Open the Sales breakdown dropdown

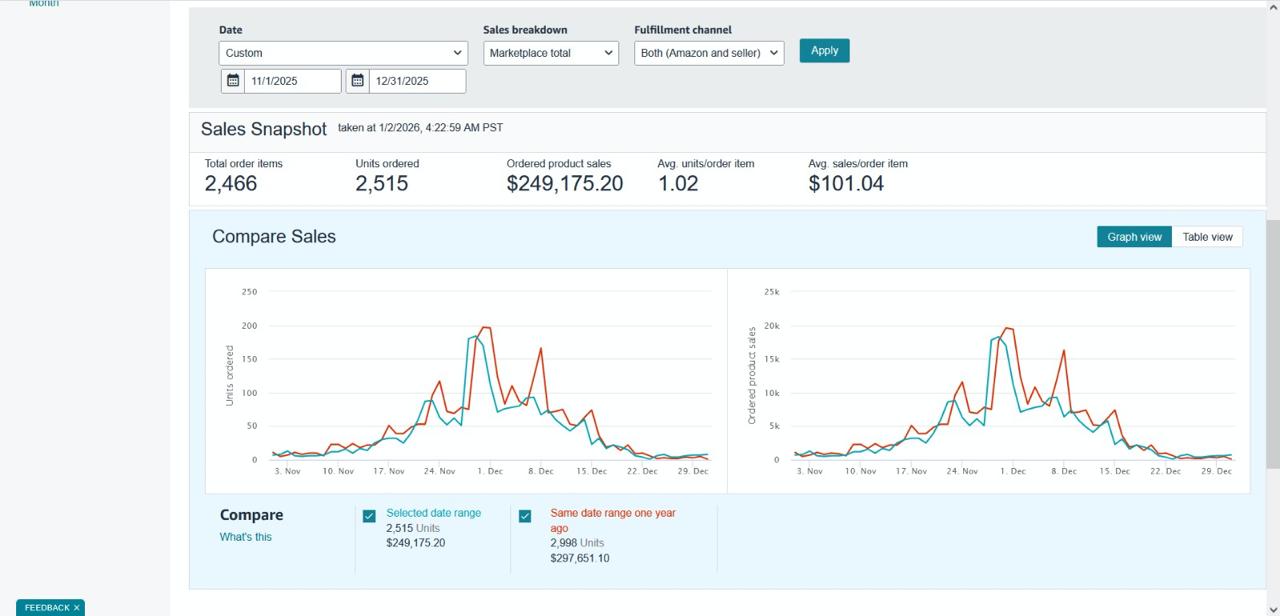click(x=551, y=53)
